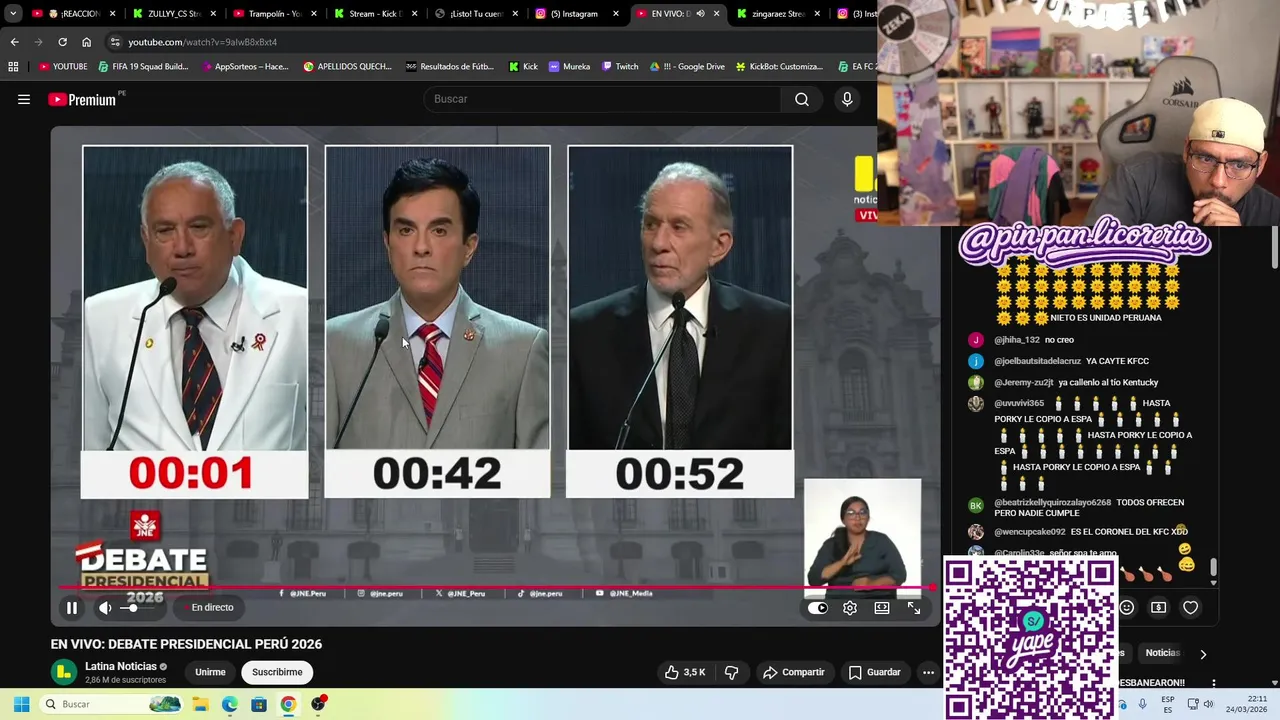Expand next filter chips with right chevron
Screen dimensions: 1280x720
click(1203, 654)
